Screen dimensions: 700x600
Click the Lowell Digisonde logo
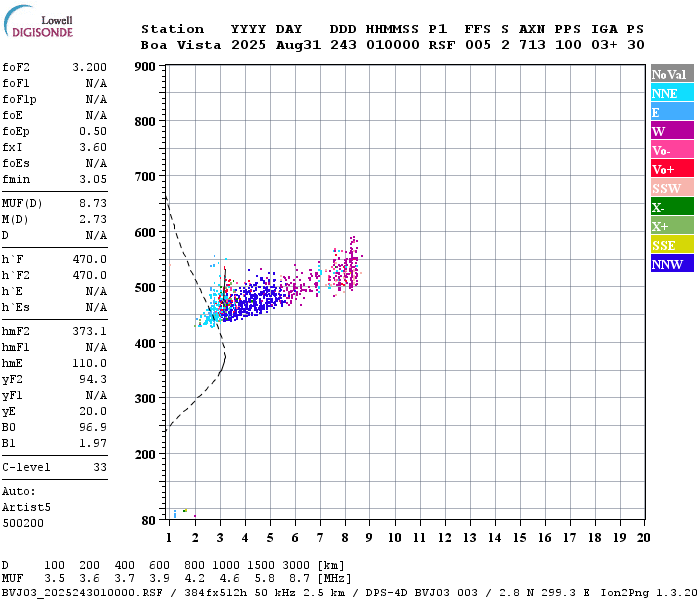coord(38,22)
